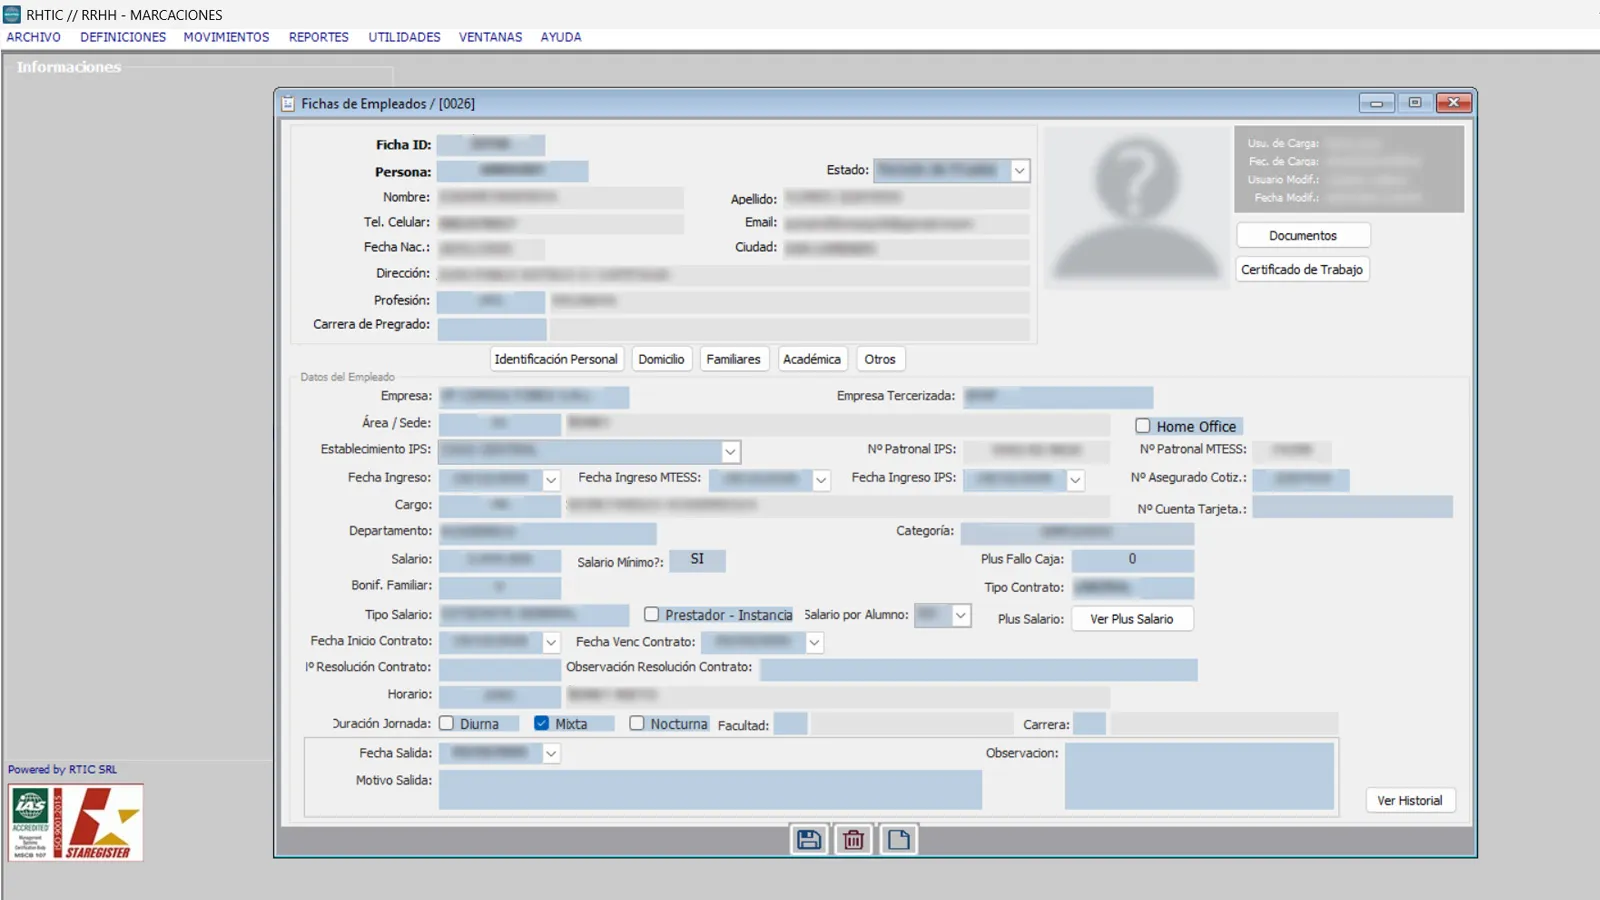Image resolution: width=1600 pixels, height=900 pixels.
Task: Click the Certificado de Trabajo button
Action: pyautogui.click(x=1302, y=270)
